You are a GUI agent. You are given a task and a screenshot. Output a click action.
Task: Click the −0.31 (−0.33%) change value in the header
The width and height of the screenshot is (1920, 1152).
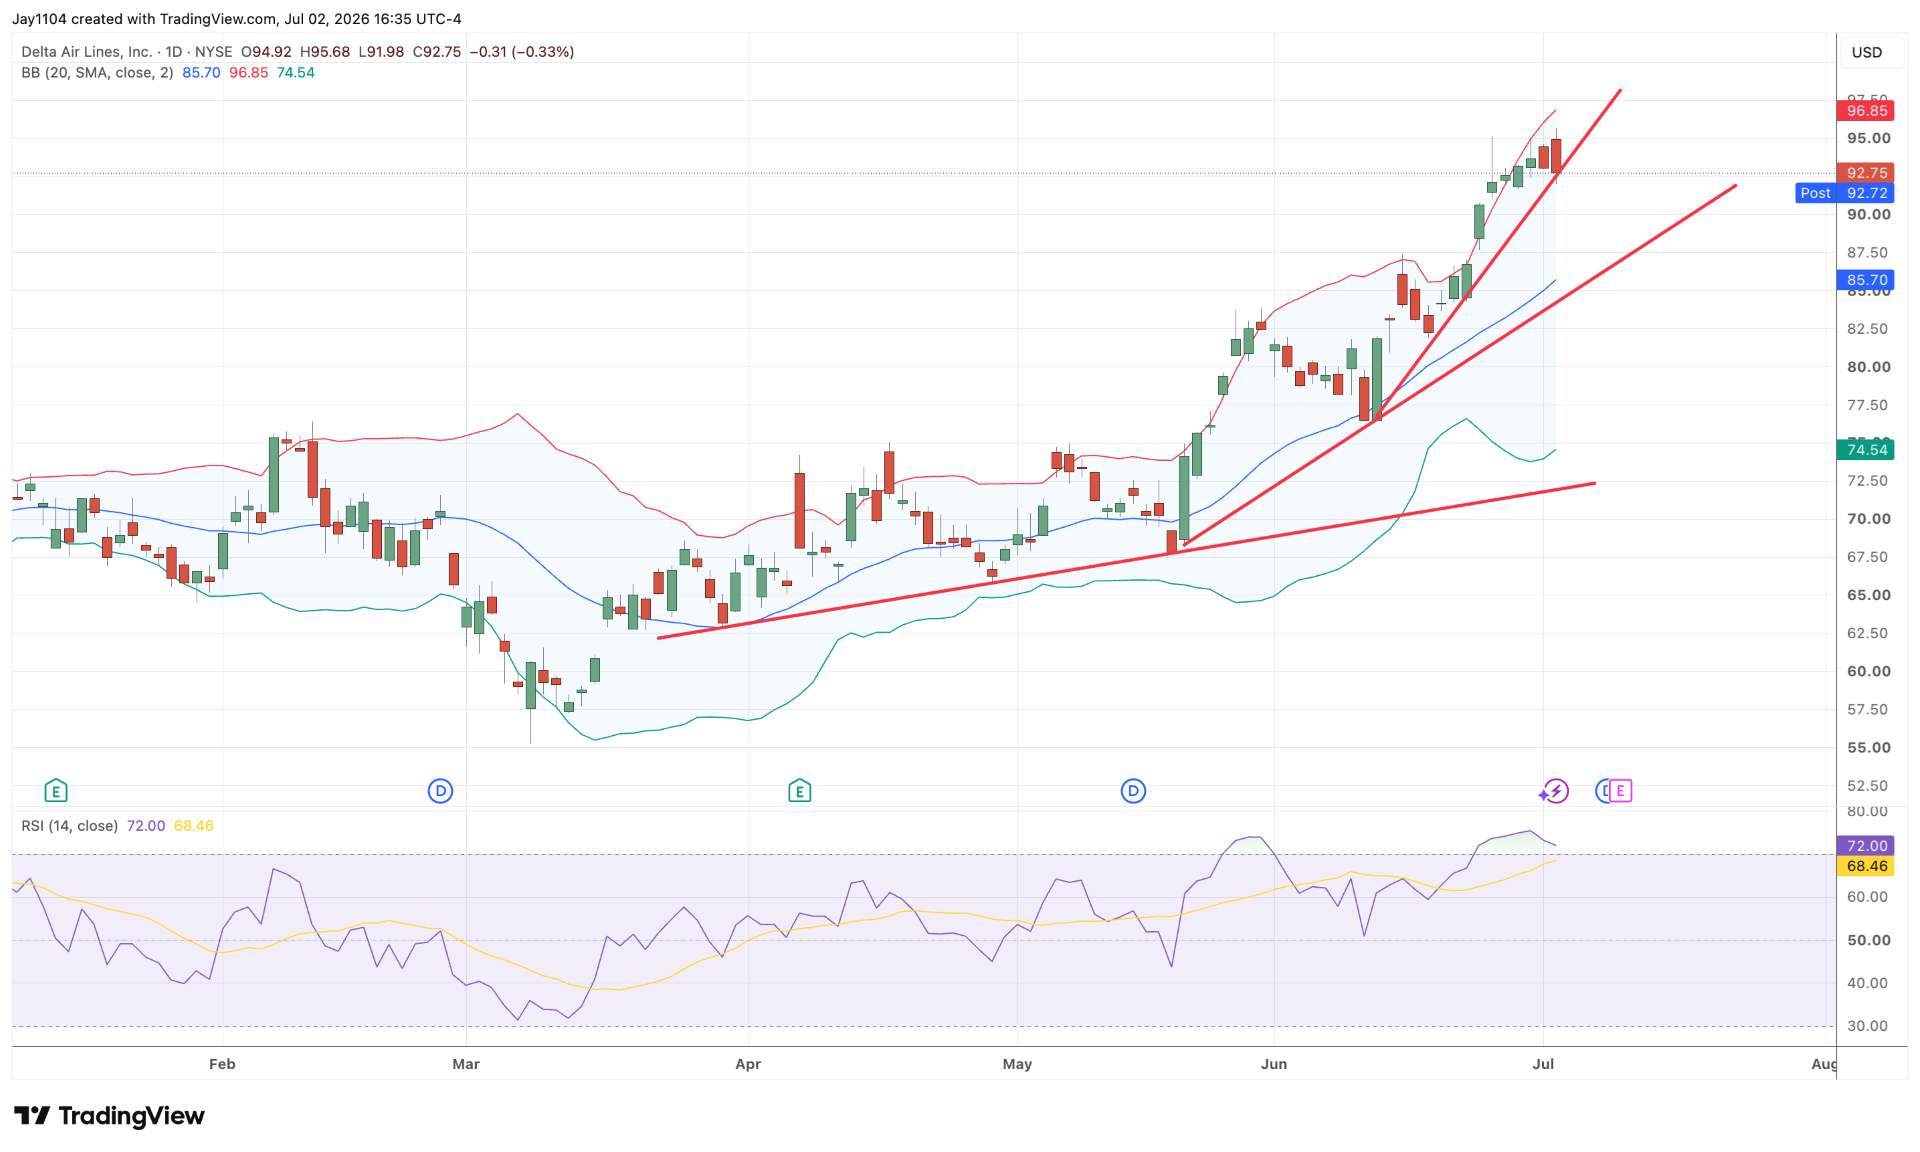[522, 52]
